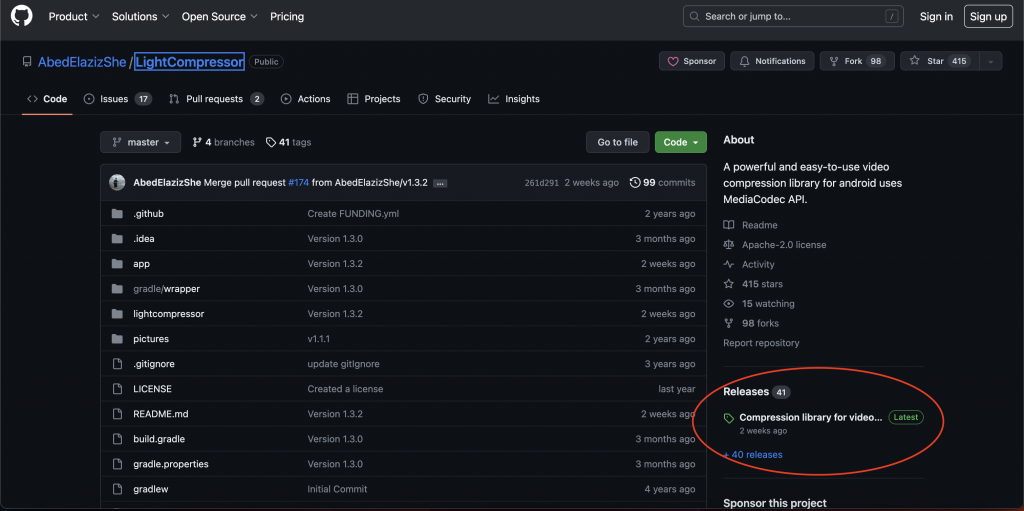Viewport: 1024px width, 511px height.
Task: Click Sign in
Action: (936, 16)
